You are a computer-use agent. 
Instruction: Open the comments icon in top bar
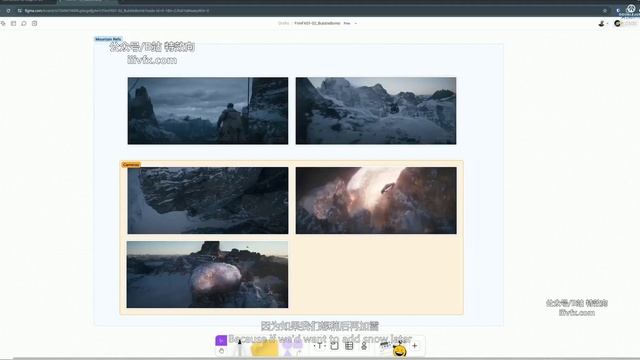(x=24, y=23)
